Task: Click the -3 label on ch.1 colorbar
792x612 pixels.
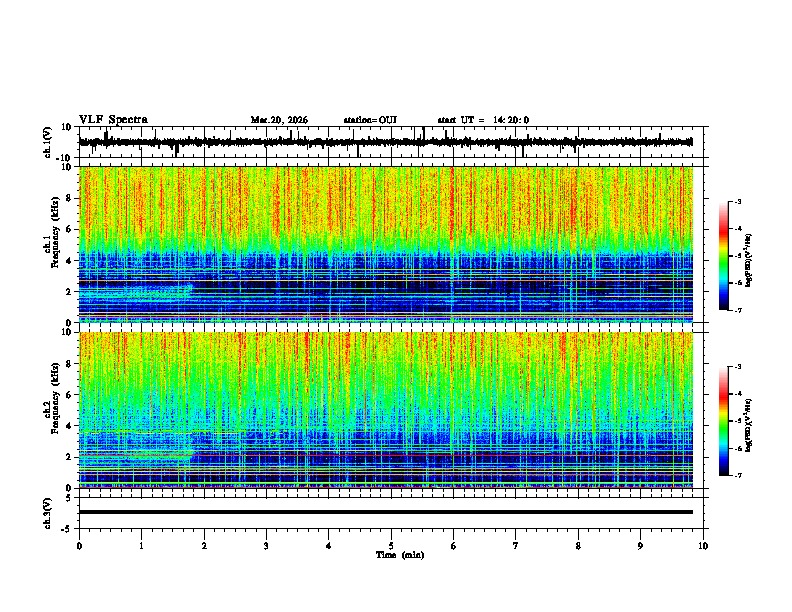Action: 738,201
